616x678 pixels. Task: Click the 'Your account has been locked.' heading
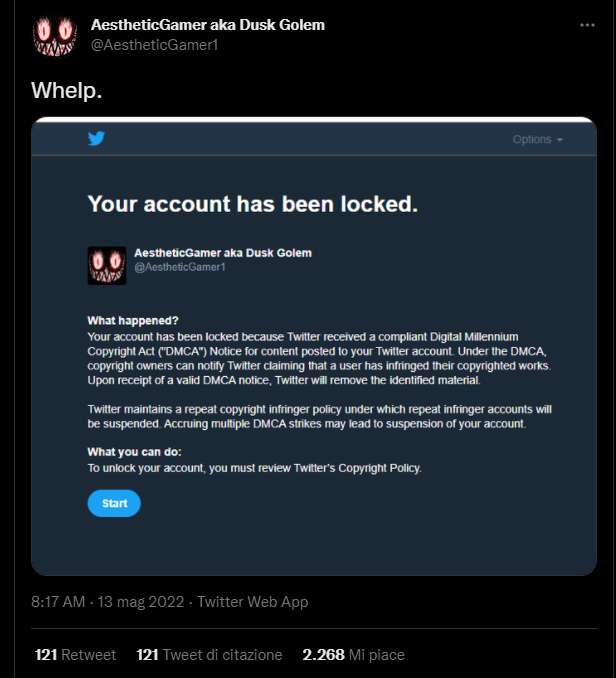253,204
